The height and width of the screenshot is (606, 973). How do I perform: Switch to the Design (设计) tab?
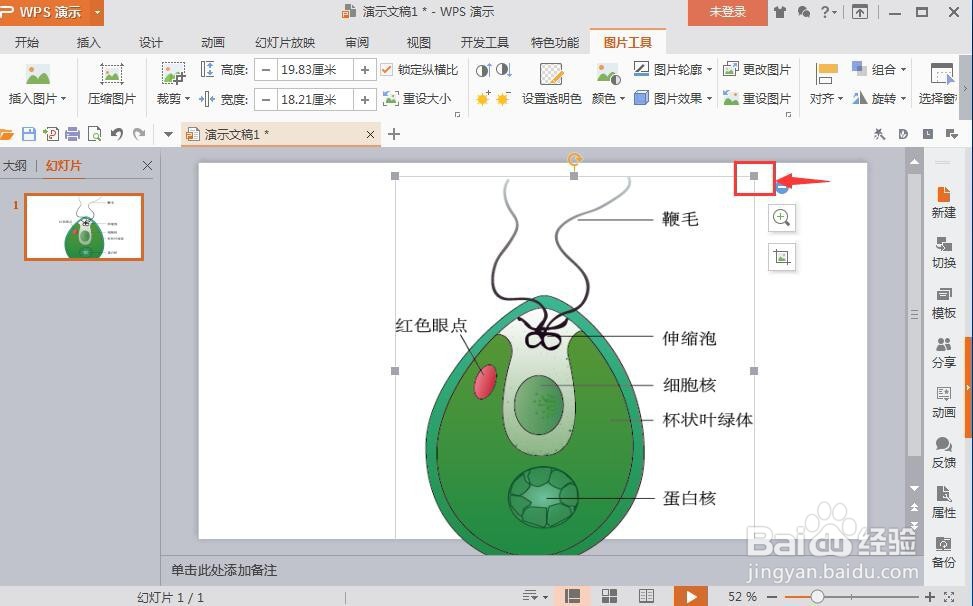pyautogui.click(x=150, y=42)
